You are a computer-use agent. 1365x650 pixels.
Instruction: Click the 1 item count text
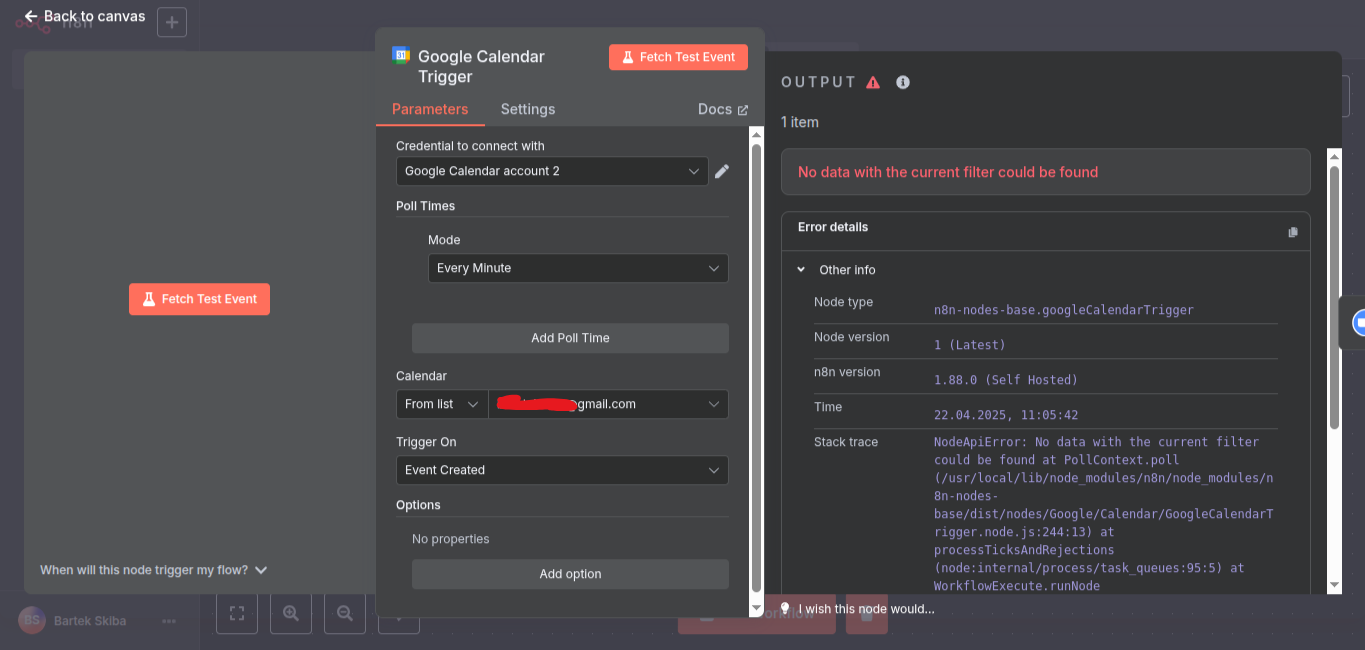point(800,122)
